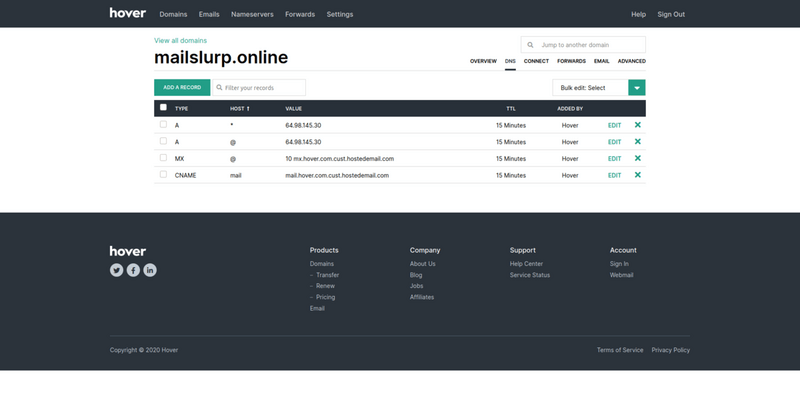Focus the Filter your records field
Viewport: 800px width, 408px height.
(x=259, y=88)
